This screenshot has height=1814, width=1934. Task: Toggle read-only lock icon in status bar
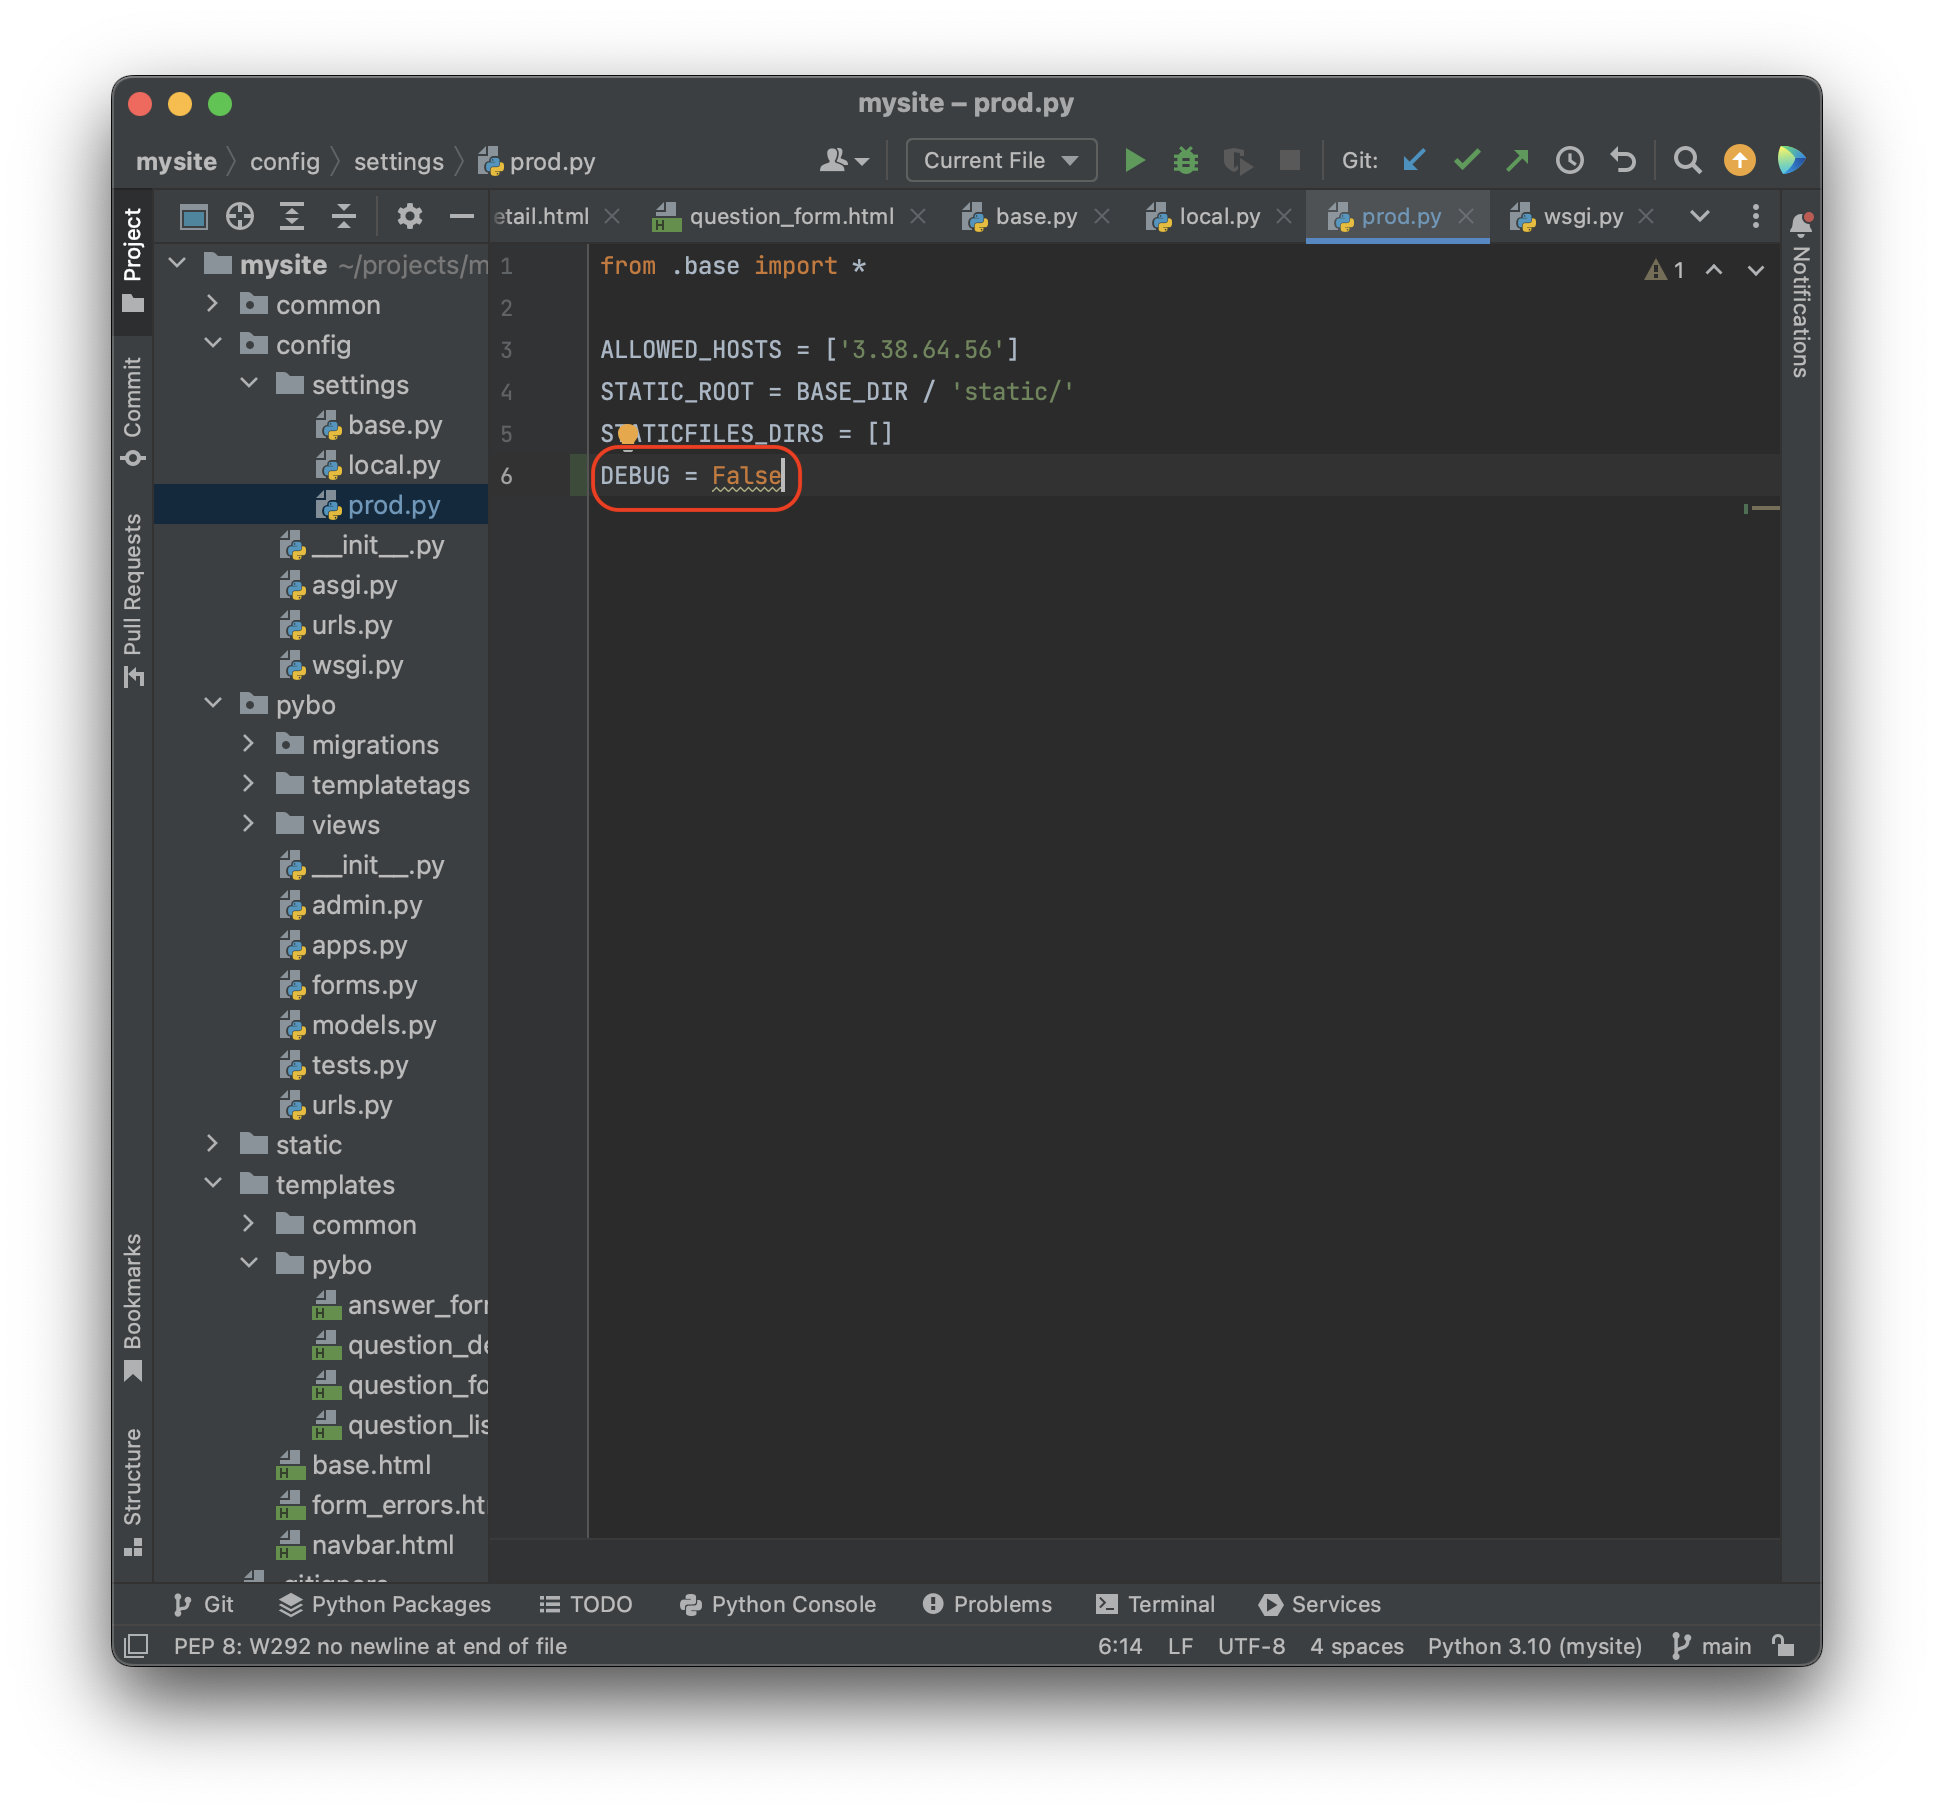(1783, 1645)
